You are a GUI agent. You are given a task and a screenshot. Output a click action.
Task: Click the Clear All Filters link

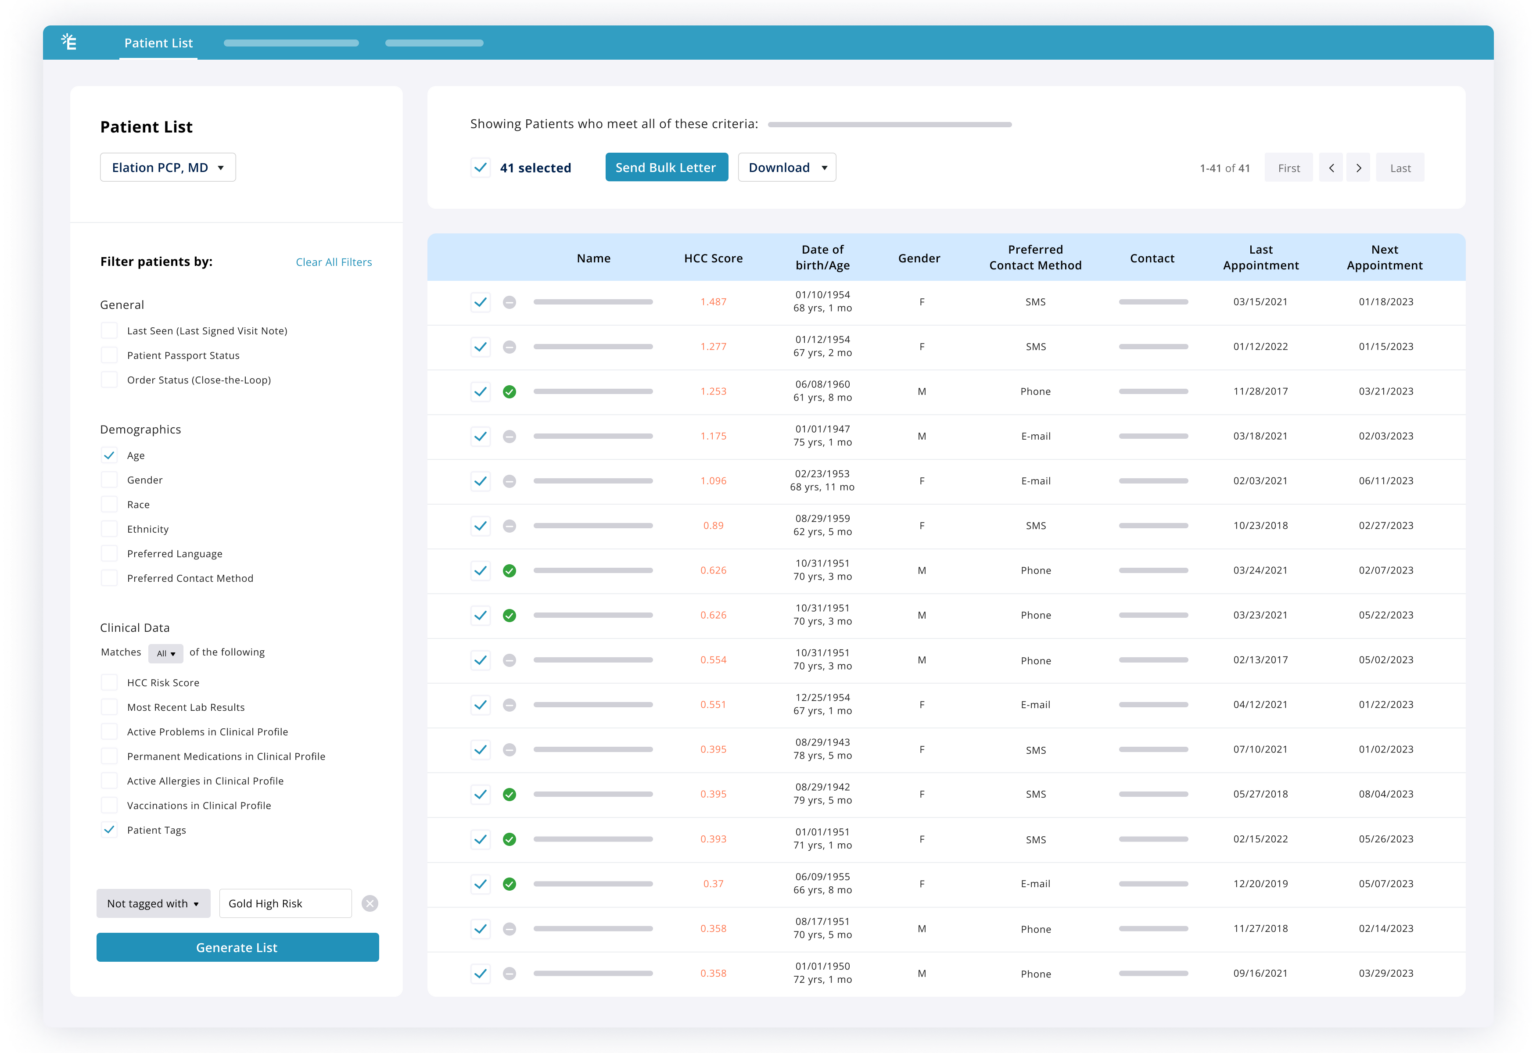333,262
